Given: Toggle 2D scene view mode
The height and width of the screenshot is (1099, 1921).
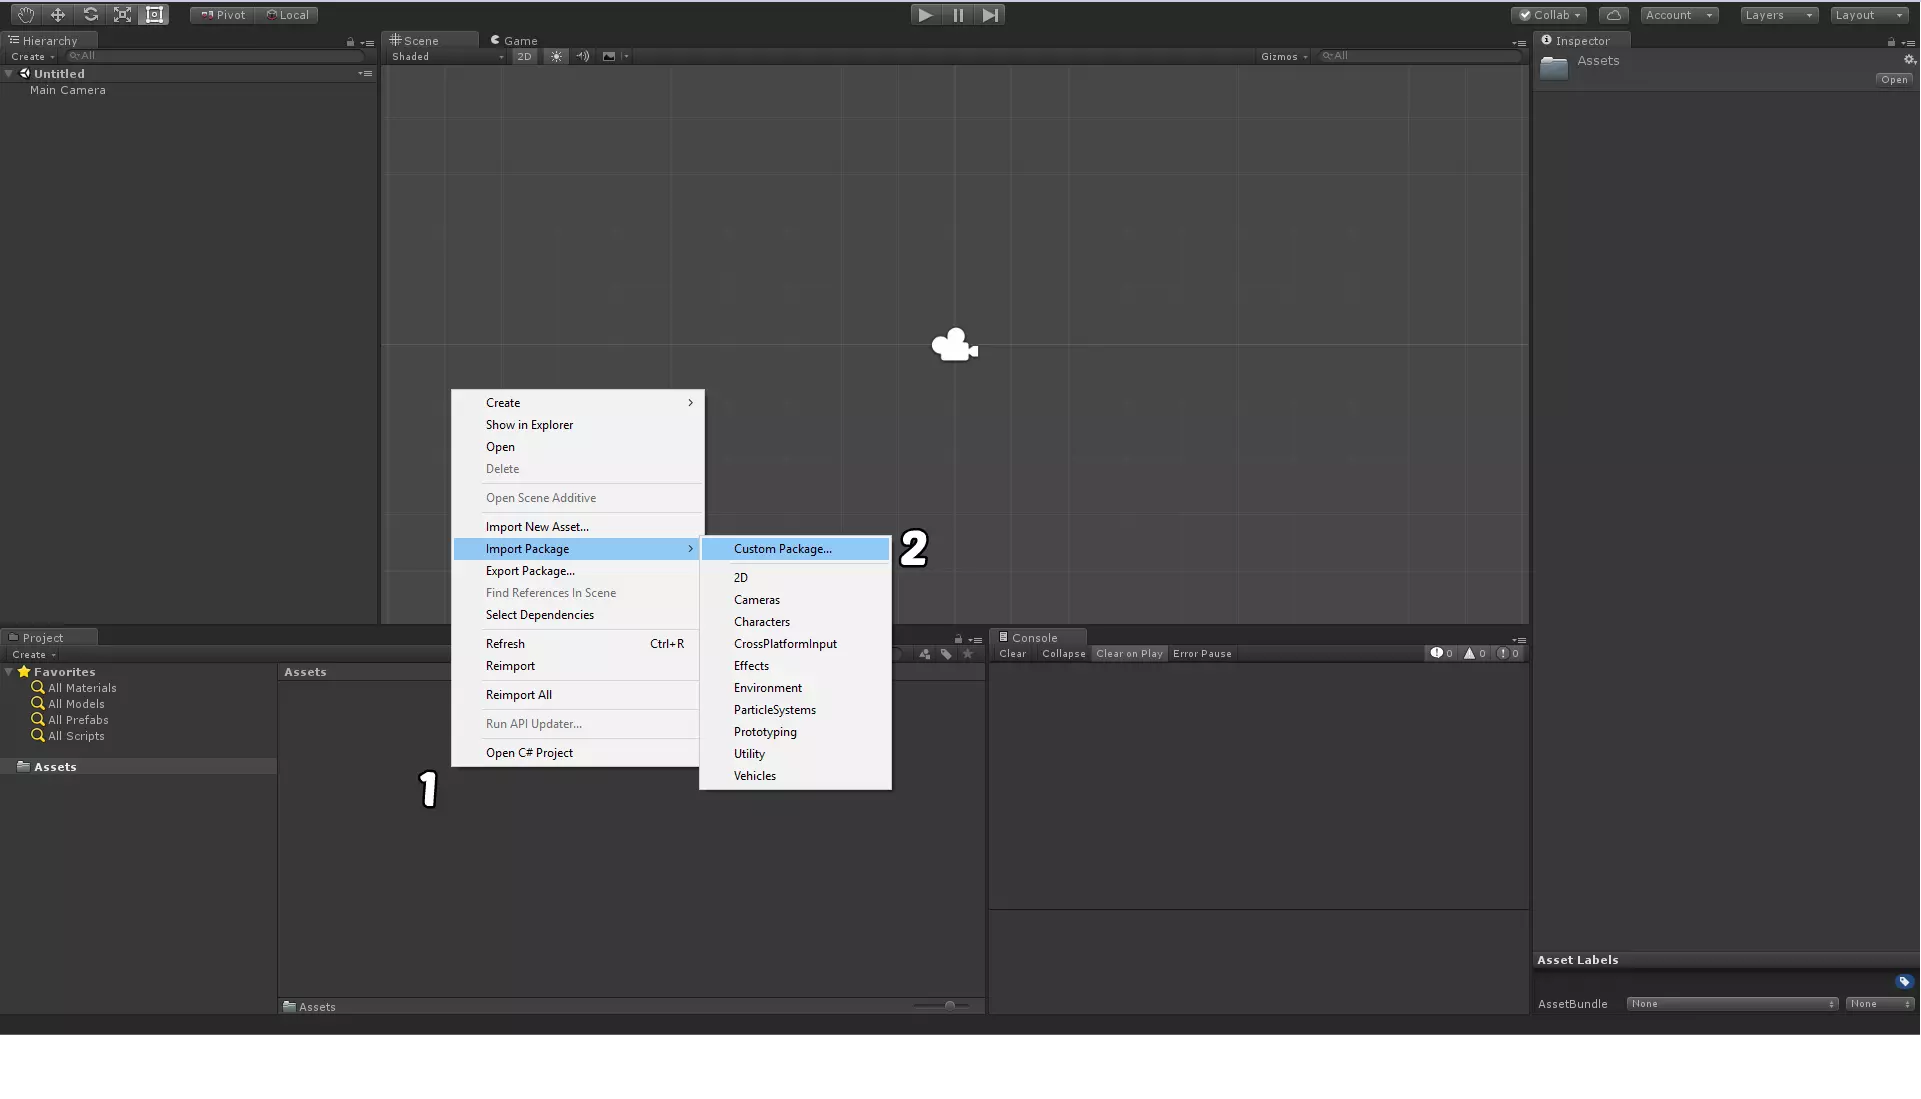Looking at the screenshot, I should pyautogui.click(x=524, y=57).
